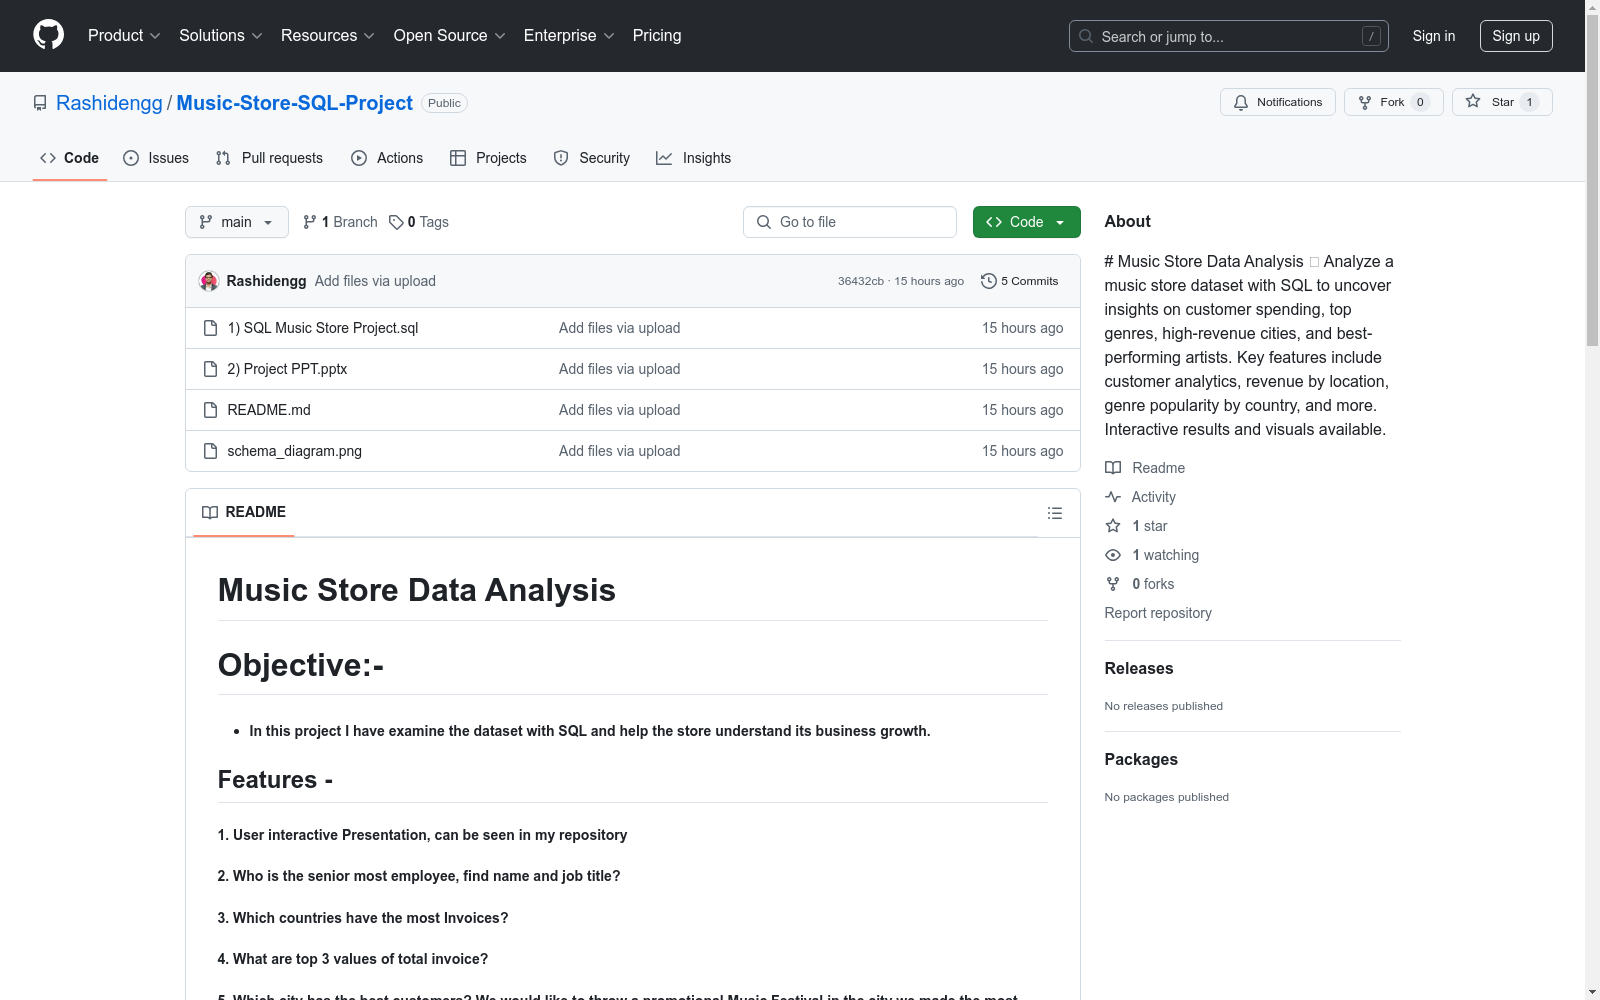Open the green Code dropdown button
The height and width of the screenshot is (1000, 1600).
coord(1026,222)
